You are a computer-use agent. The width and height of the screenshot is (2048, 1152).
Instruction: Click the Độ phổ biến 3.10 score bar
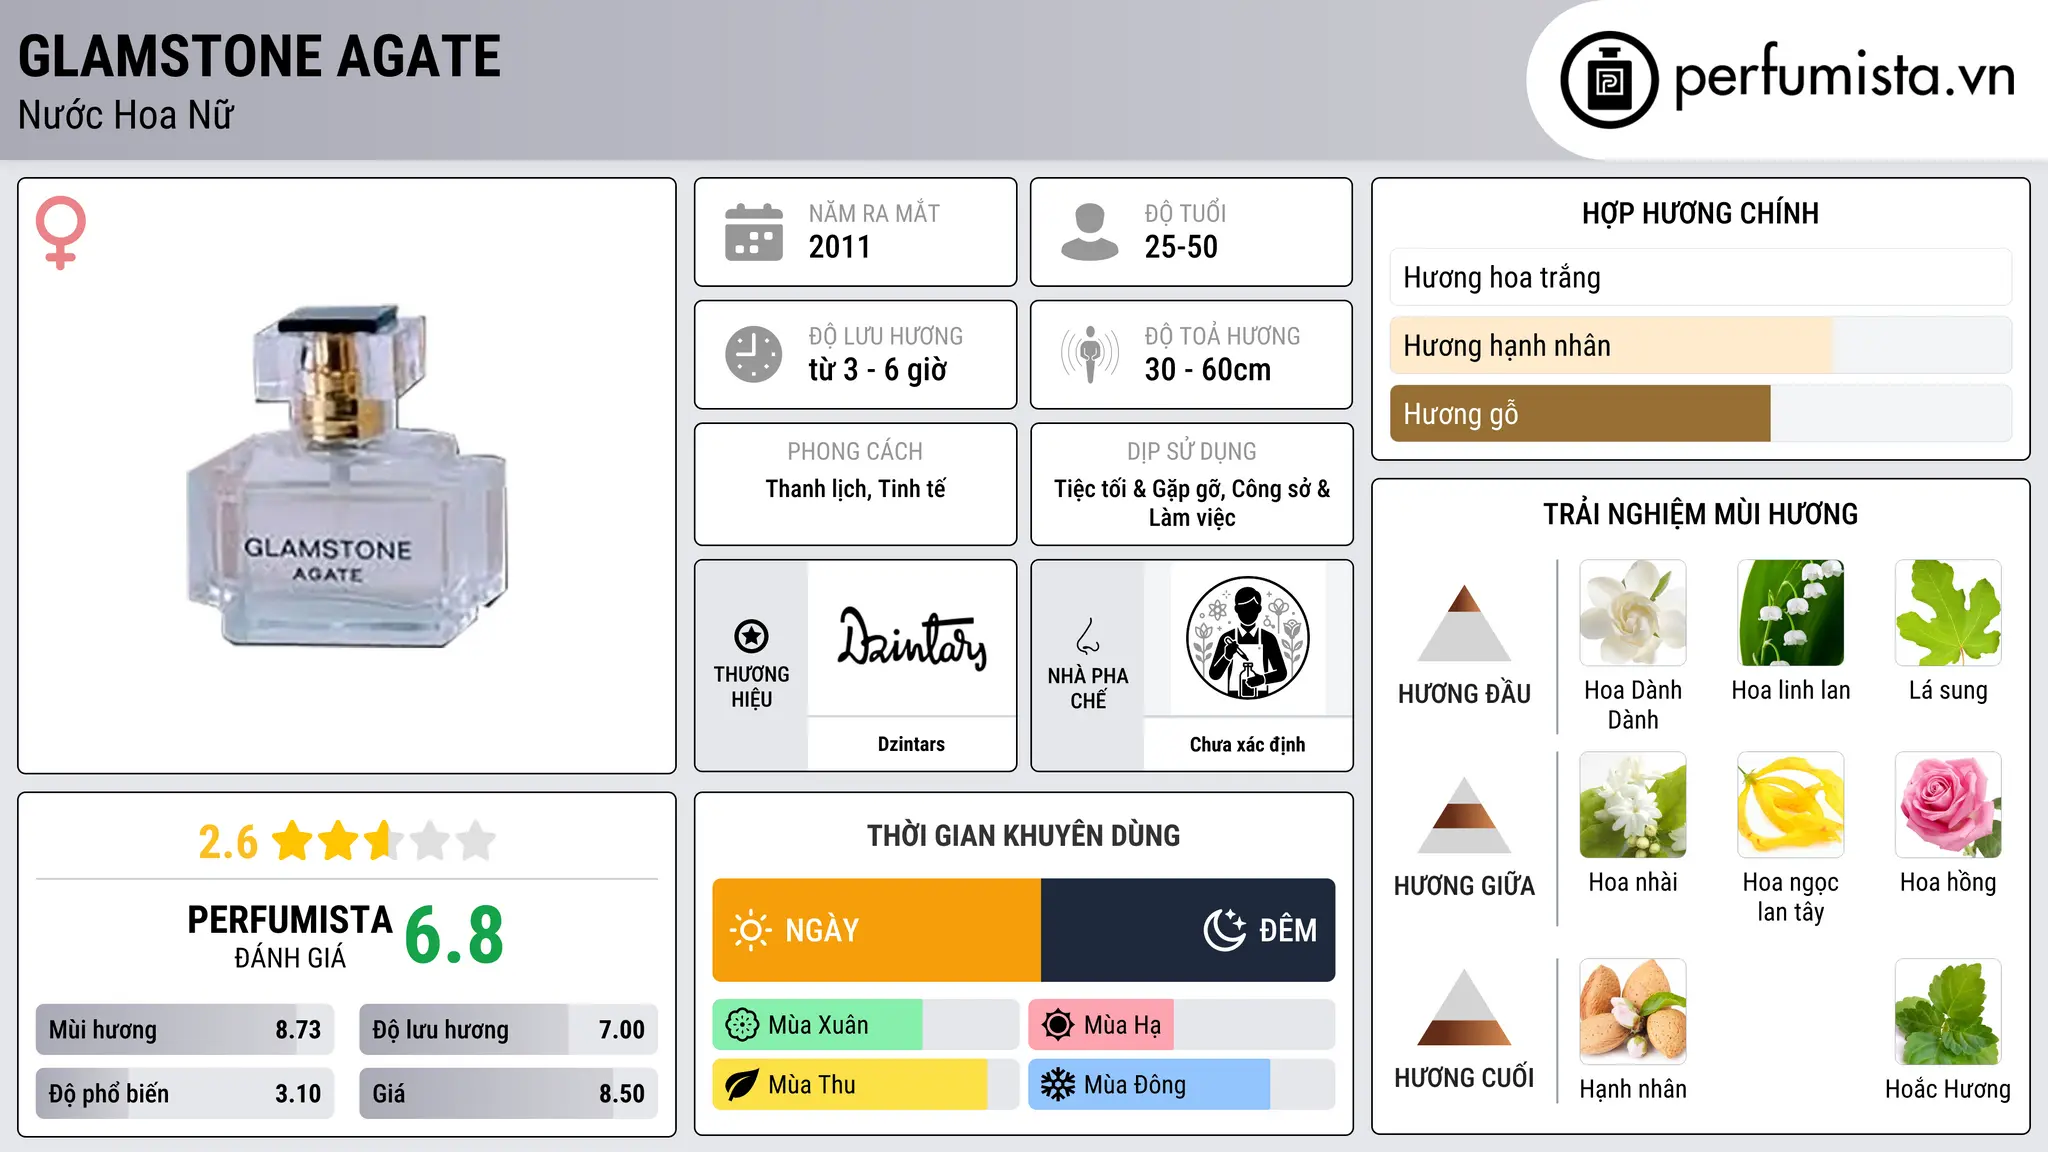pyautogui.click(x=185, y=1093)
